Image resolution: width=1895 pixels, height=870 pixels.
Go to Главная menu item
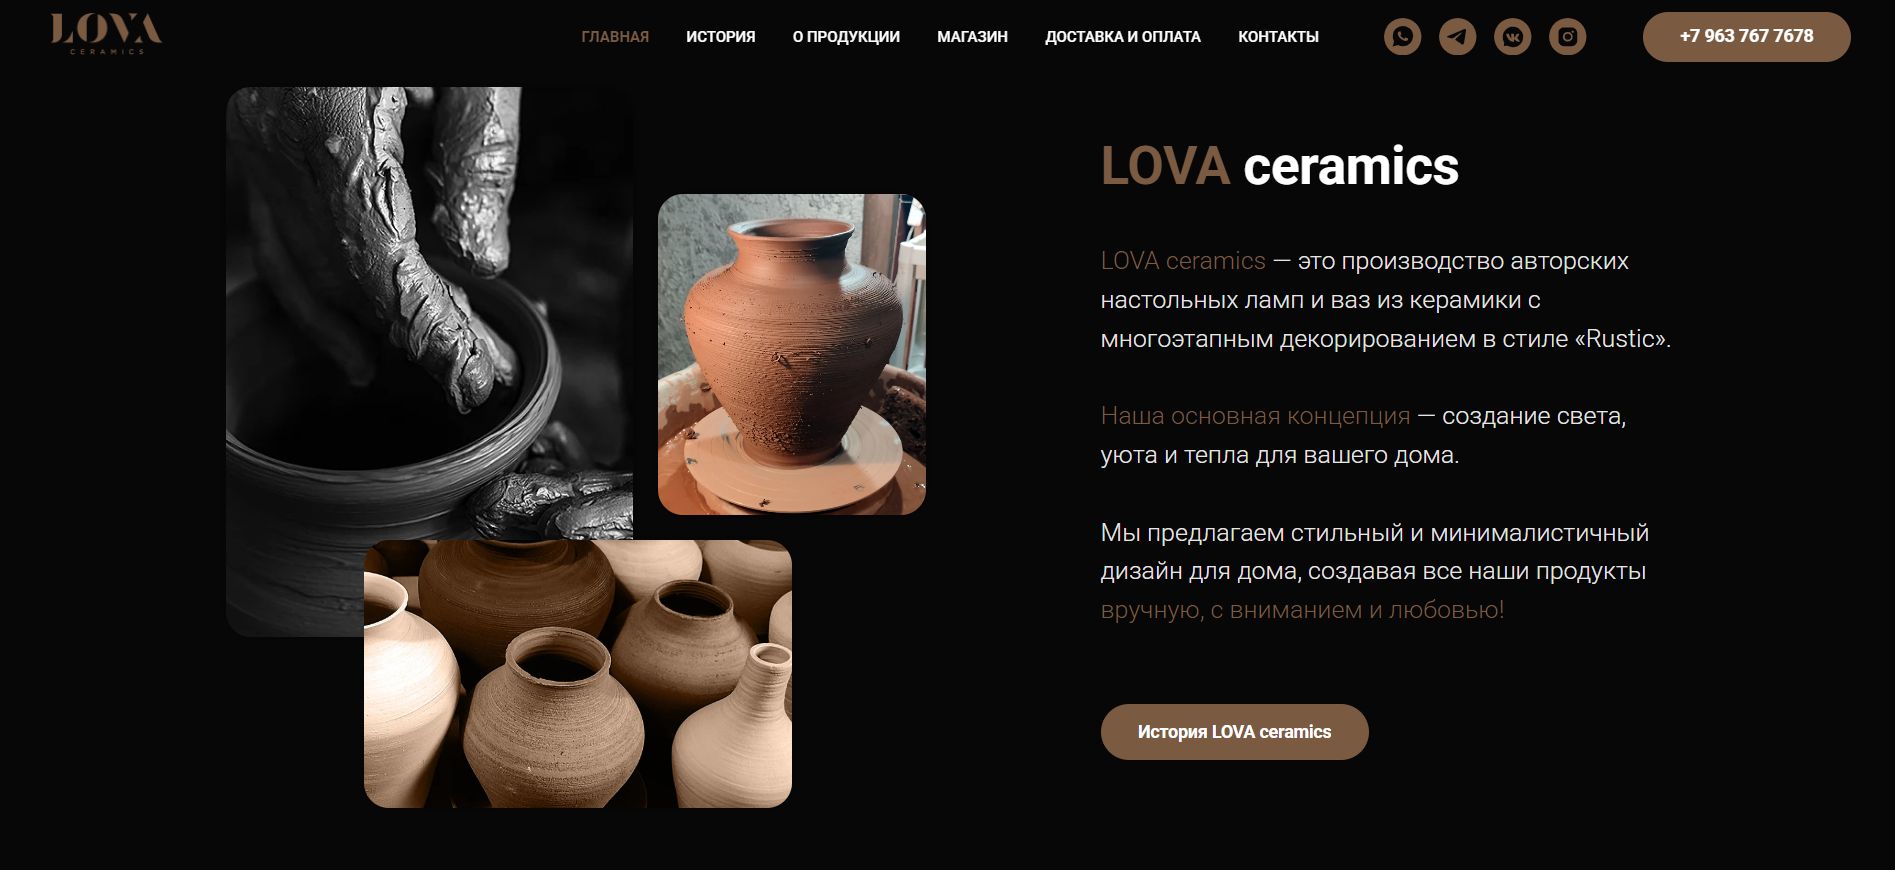click(615, 37)
